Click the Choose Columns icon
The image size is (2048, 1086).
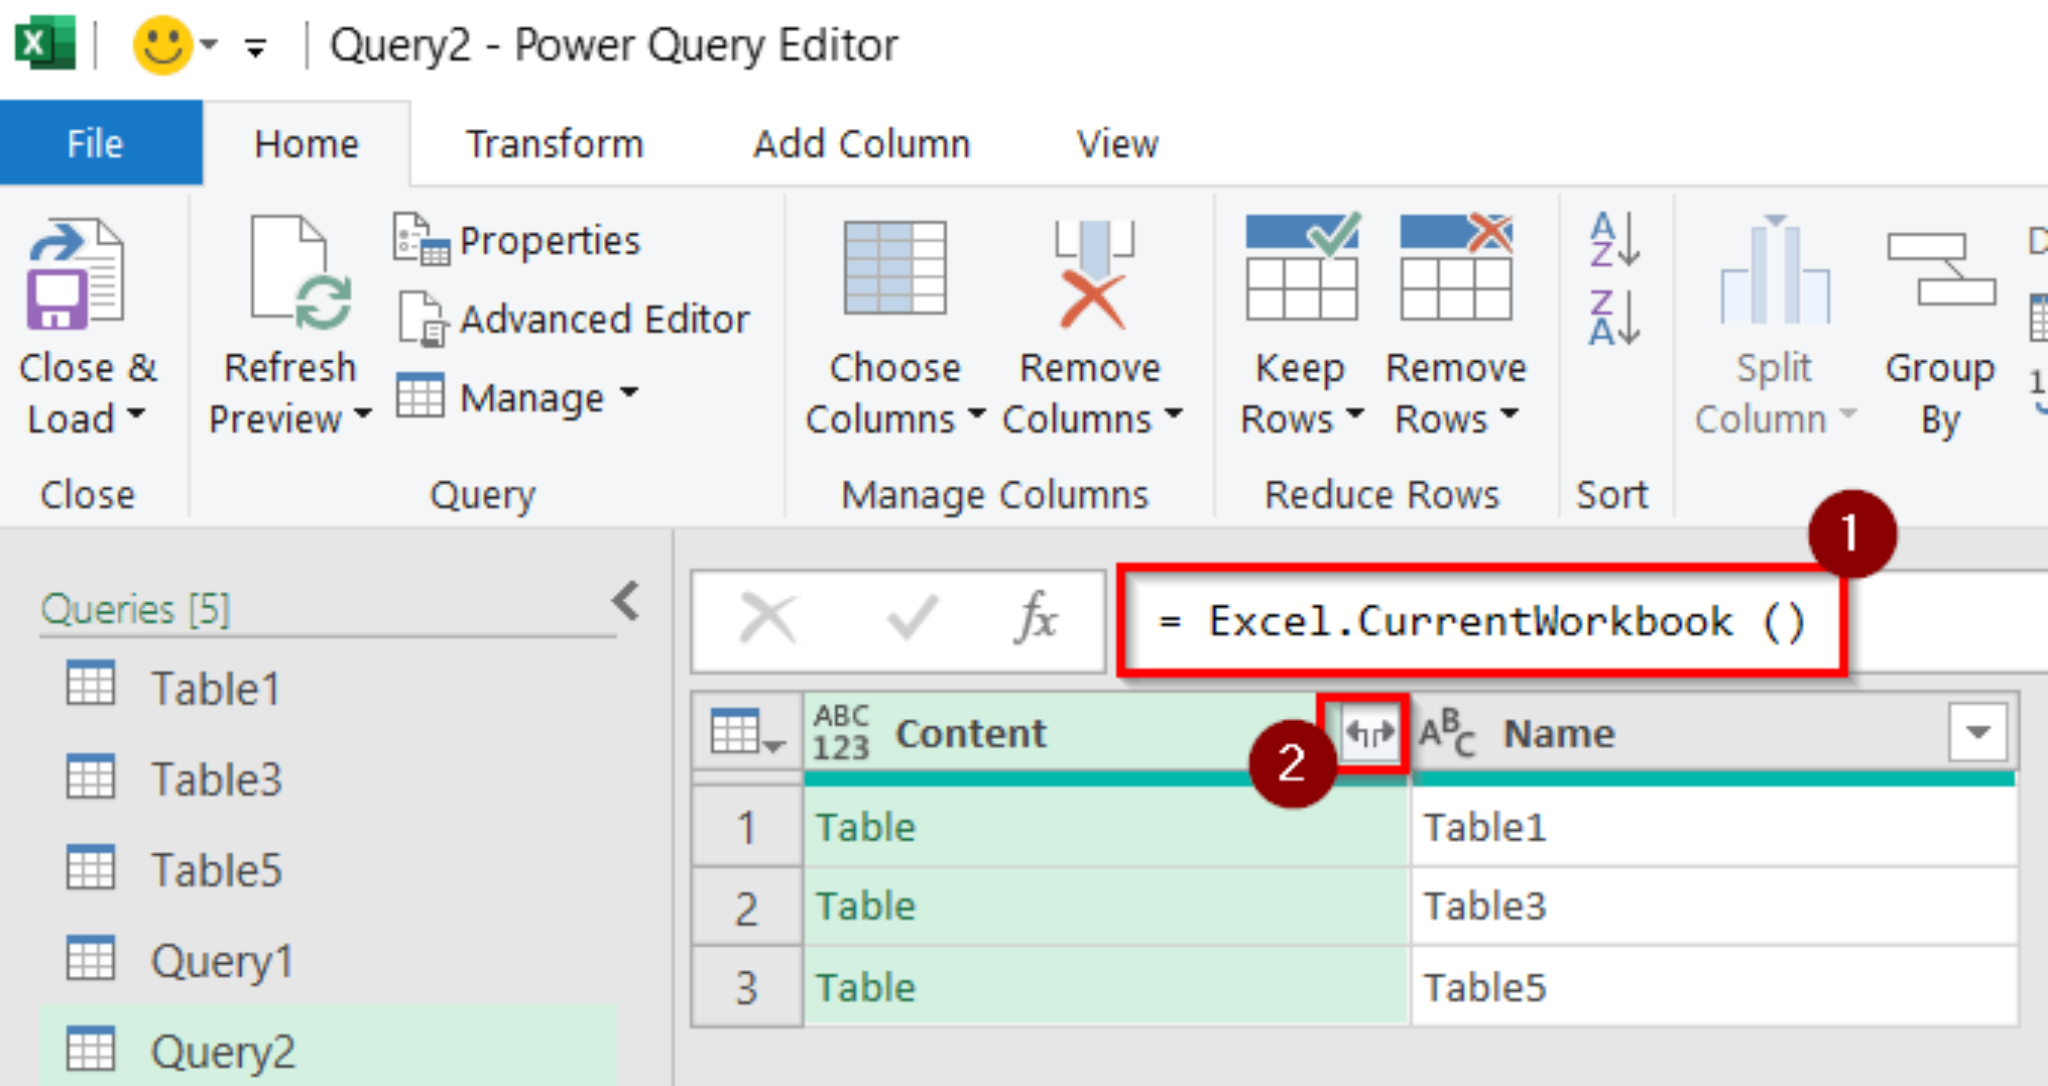895,267
